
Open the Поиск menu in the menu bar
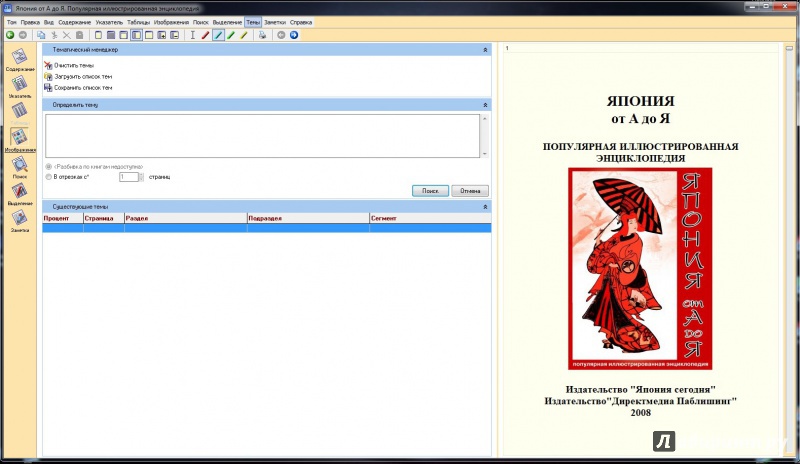pos(201,22)
